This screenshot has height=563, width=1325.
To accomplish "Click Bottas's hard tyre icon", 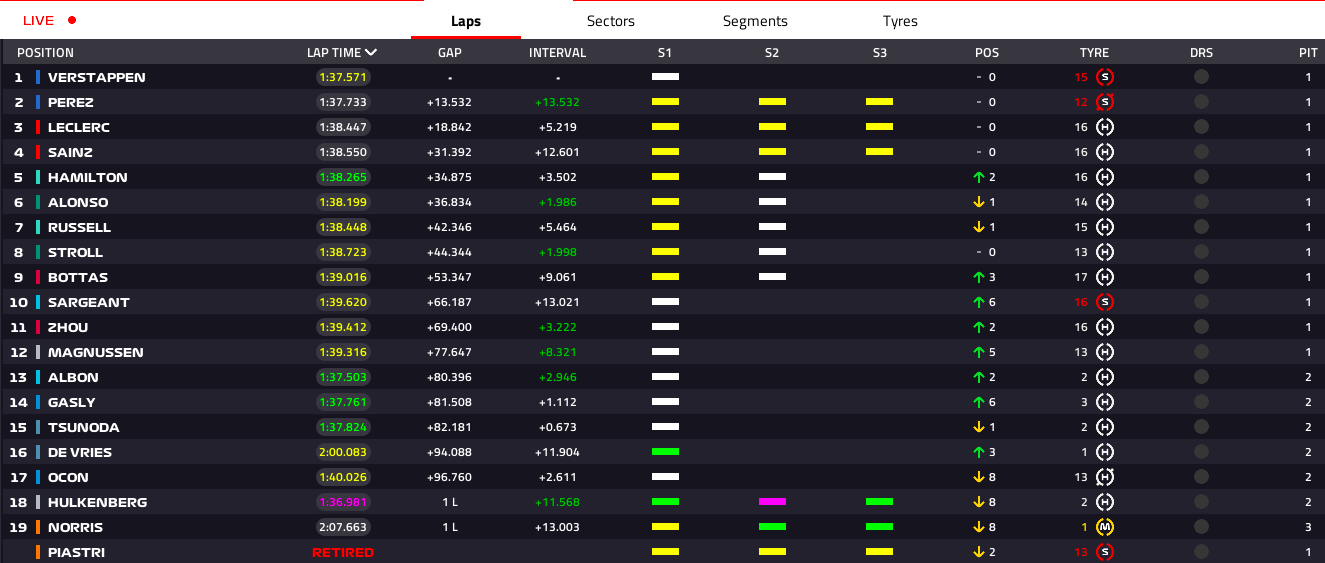I will pyautogui.click(x=1105, y=277).
